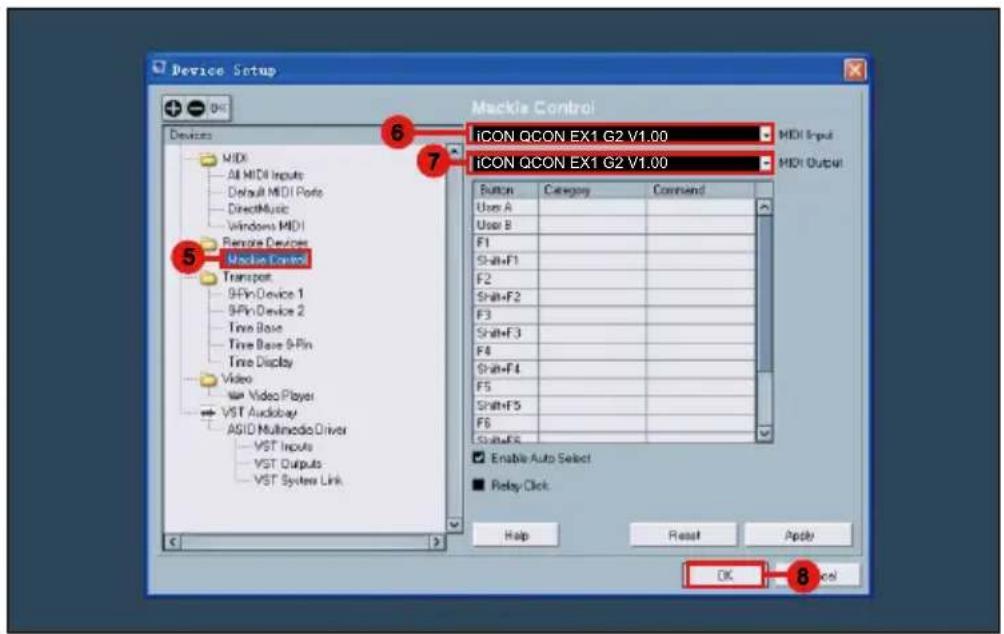Select the MIDI folder icon

point(208,159)
